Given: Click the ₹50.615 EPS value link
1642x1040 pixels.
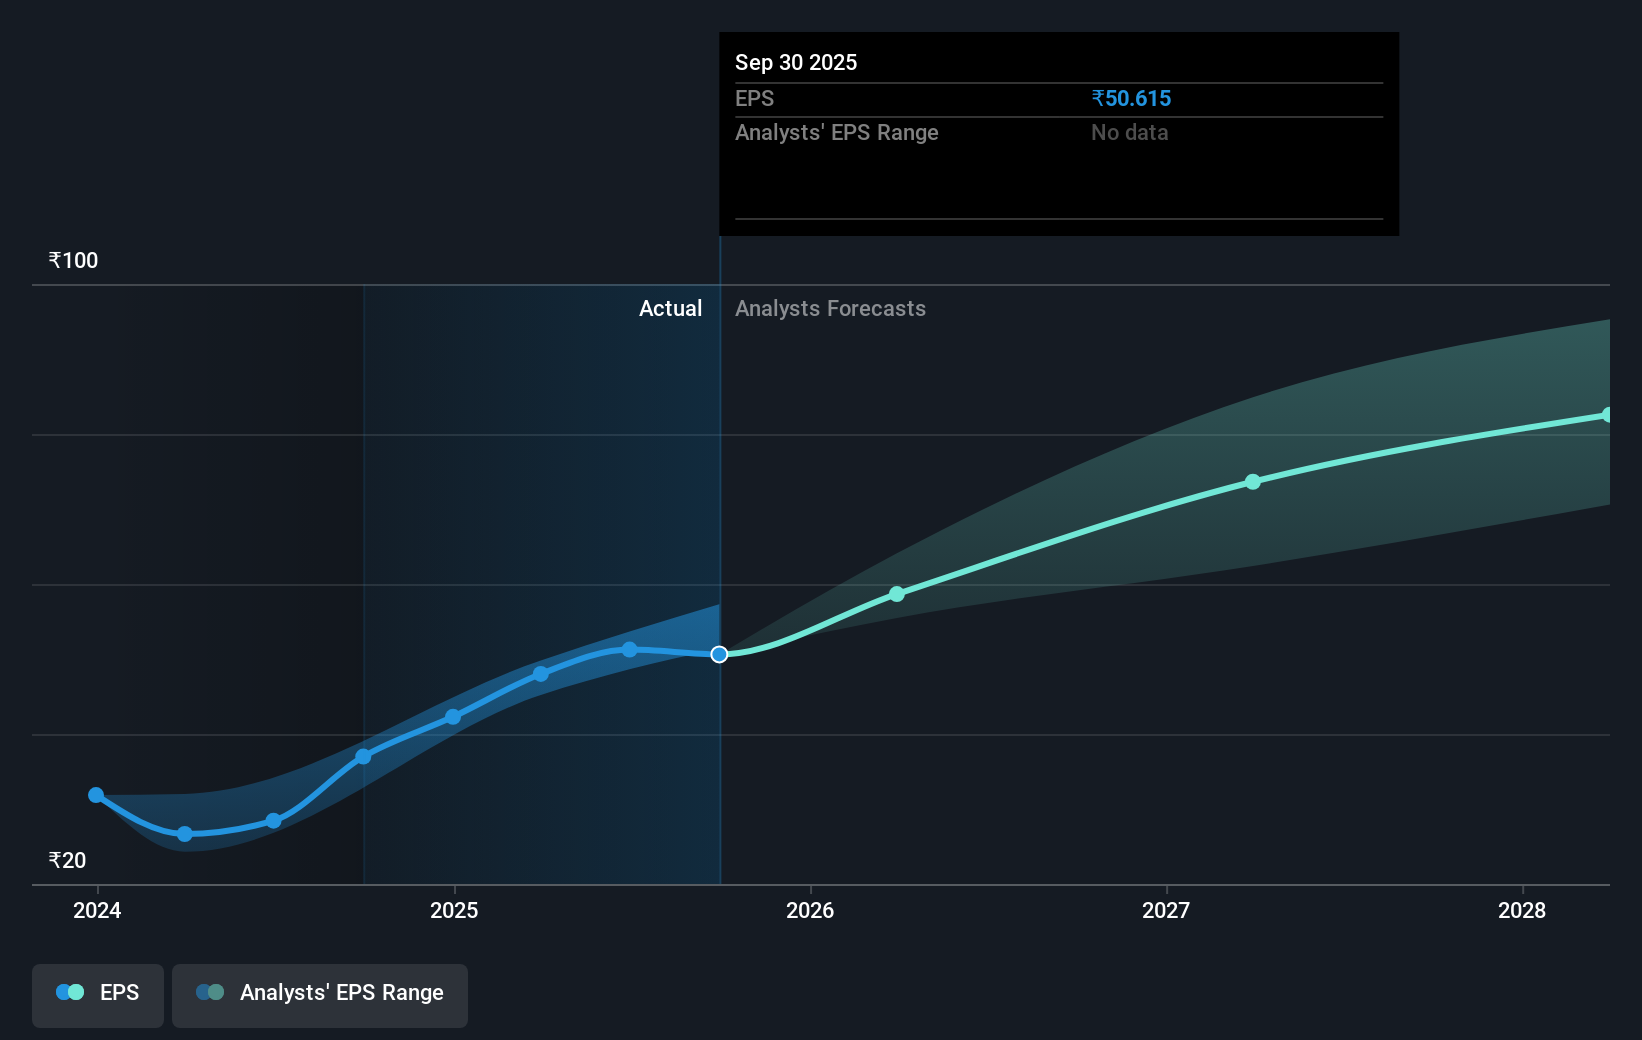Looking at the screenshot, I should [x=1132, y=98].
